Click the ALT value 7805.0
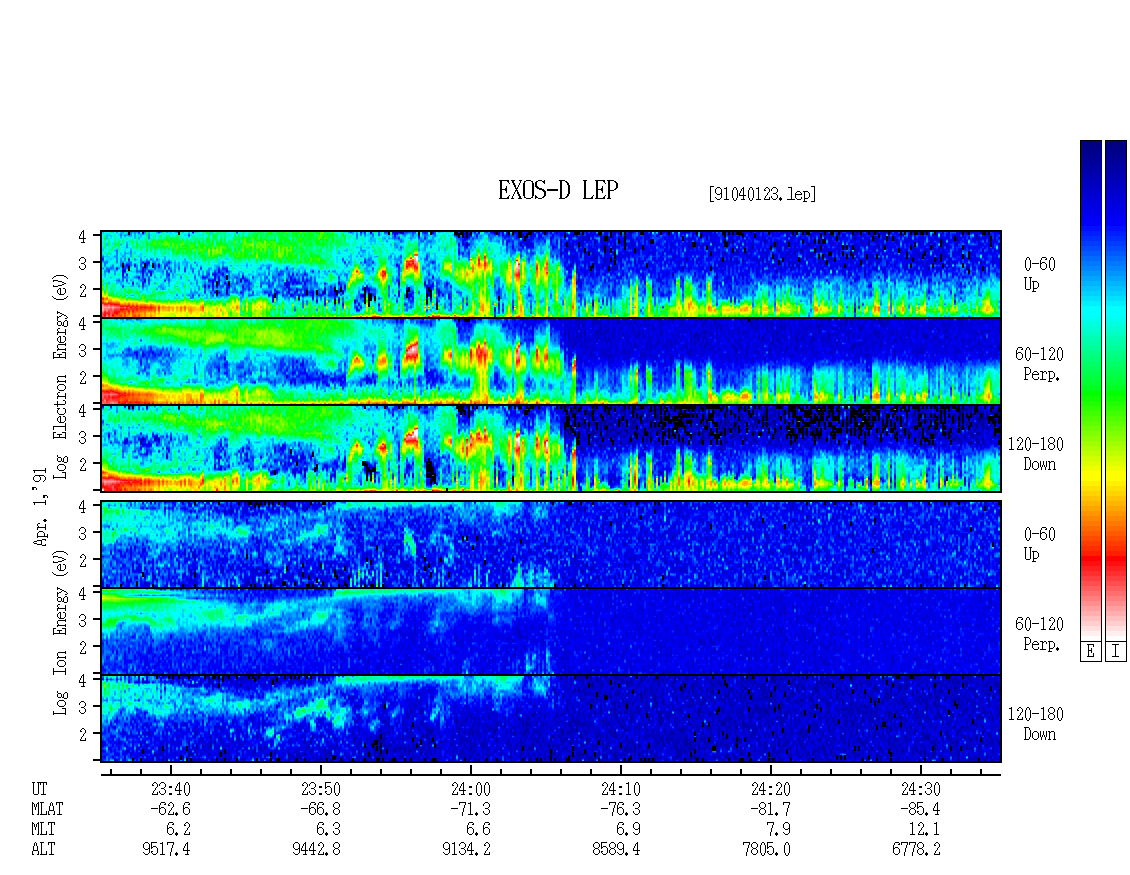The image size is (1130, 875). (x=766, y=849)
